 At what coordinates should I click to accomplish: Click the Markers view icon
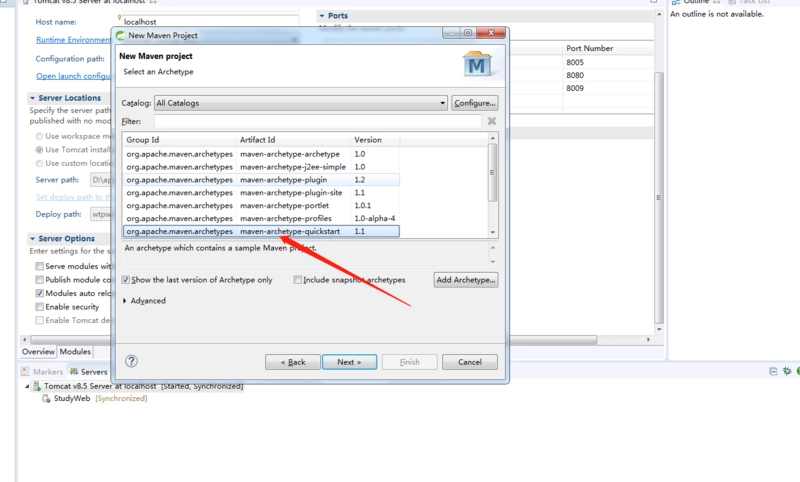(x=26, y=372)
